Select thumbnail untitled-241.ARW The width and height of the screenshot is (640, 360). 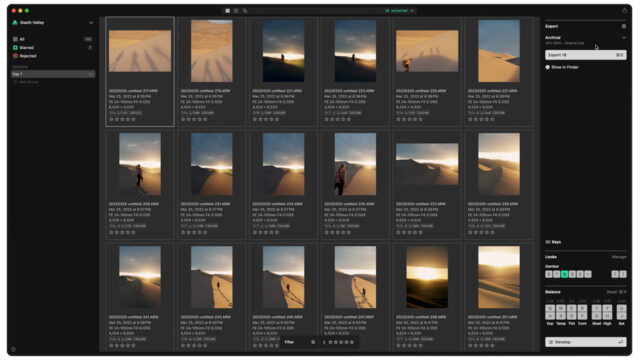tap(140, 277)
